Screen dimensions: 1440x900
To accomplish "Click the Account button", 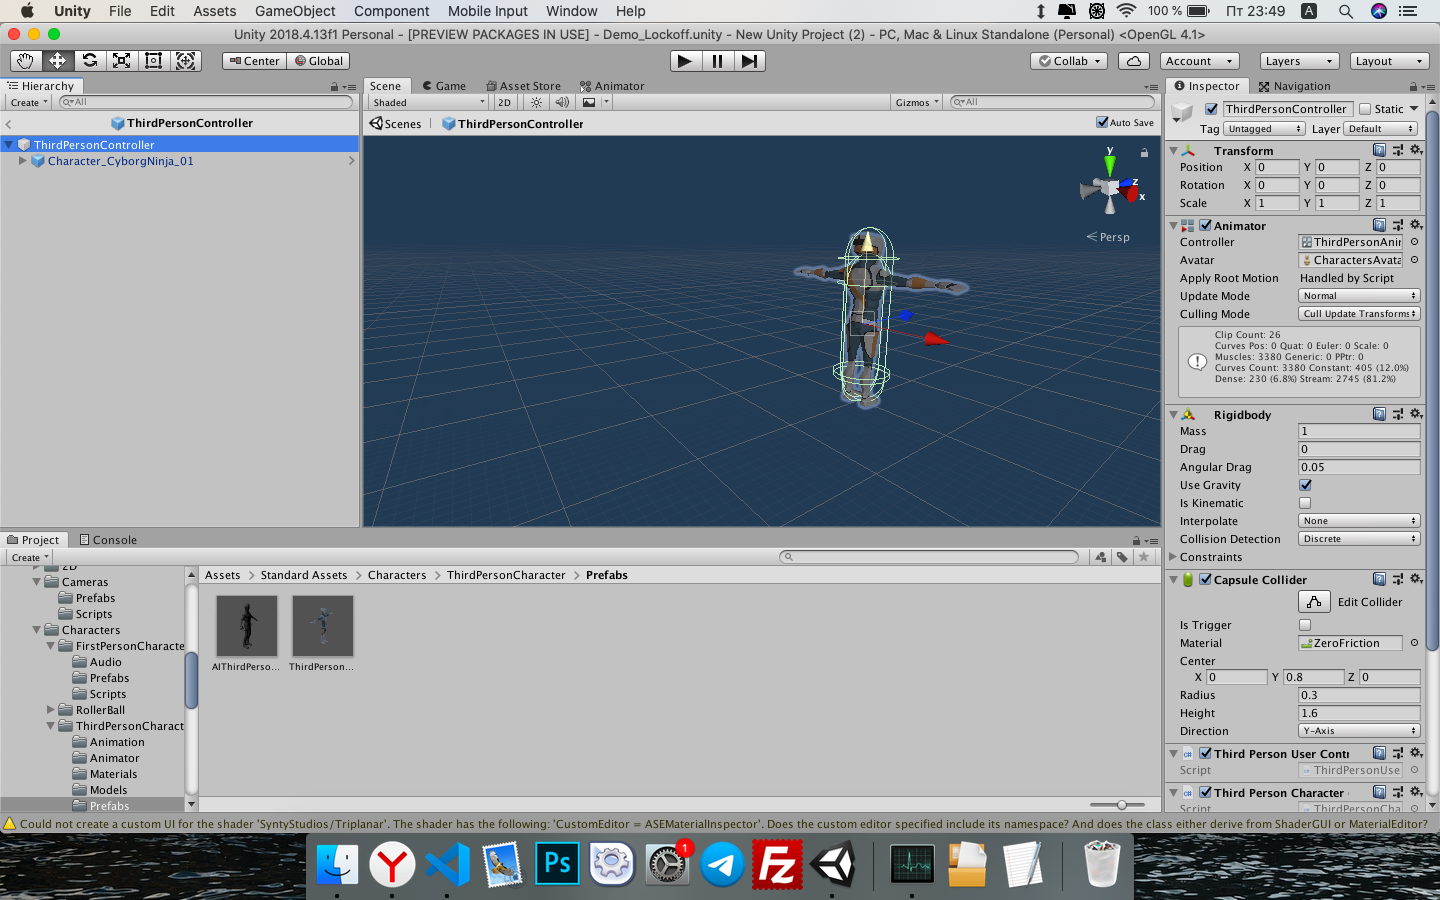I will click(1200, 61).
